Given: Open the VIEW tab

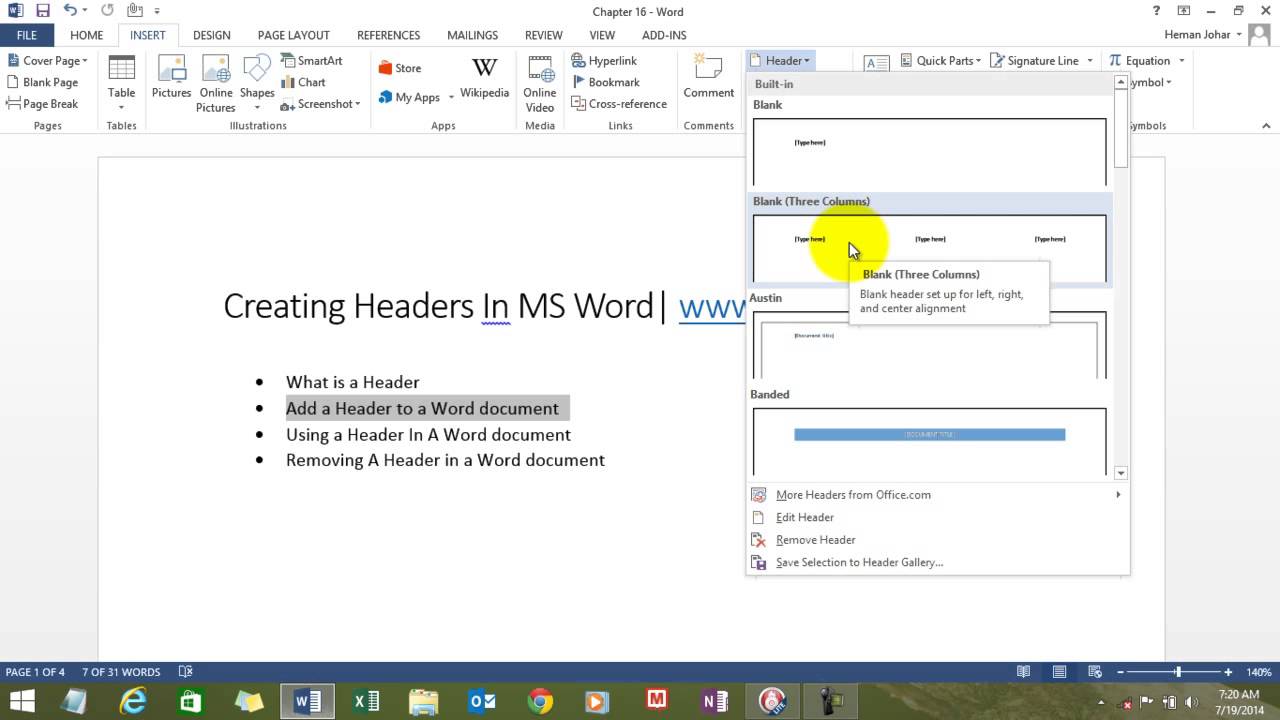Looking at the screenshot, I should tap(602, 35).
